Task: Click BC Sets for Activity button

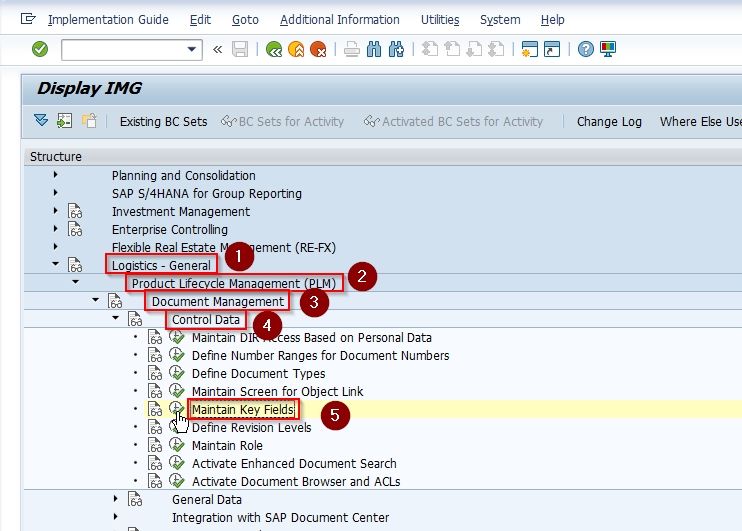Action: [283, 122]
